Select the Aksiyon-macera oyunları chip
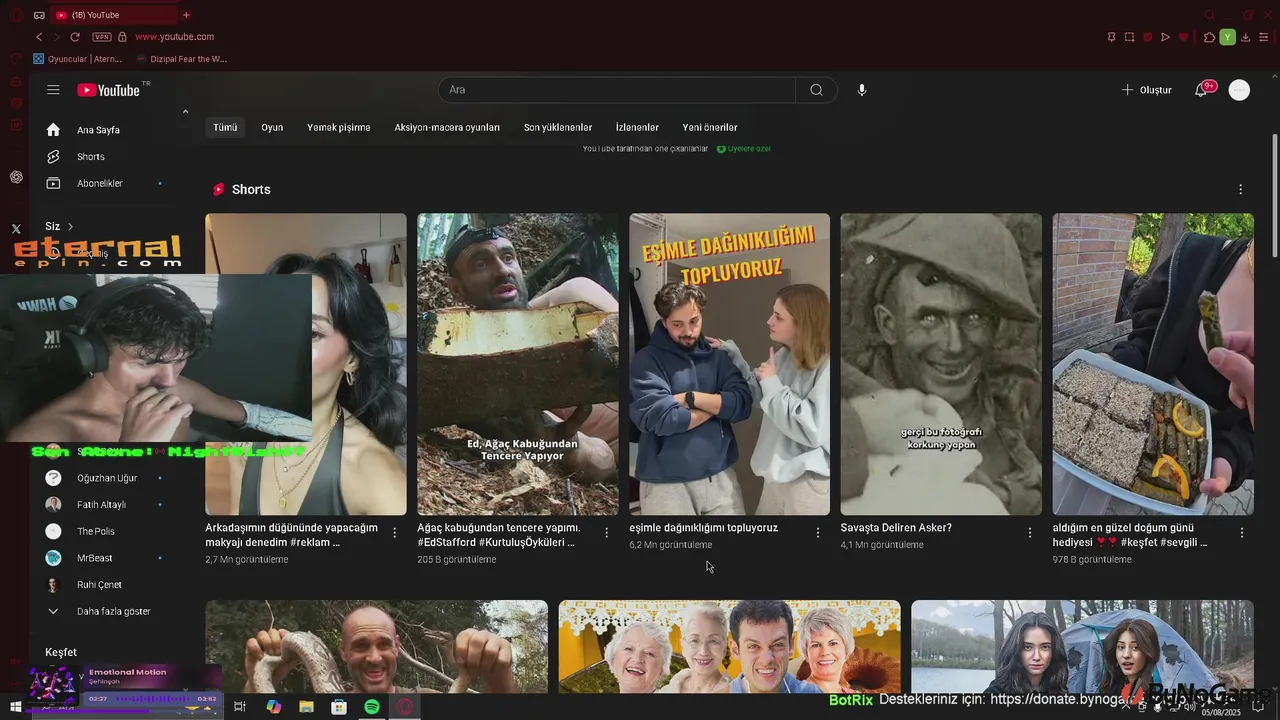 [x=447, y=128]
